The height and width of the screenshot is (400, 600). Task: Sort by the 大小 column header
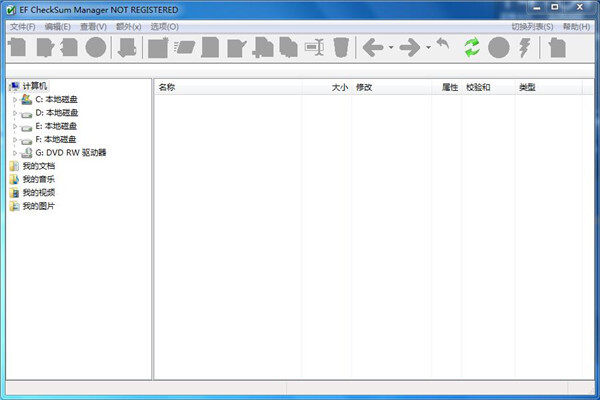click(327, 87)
